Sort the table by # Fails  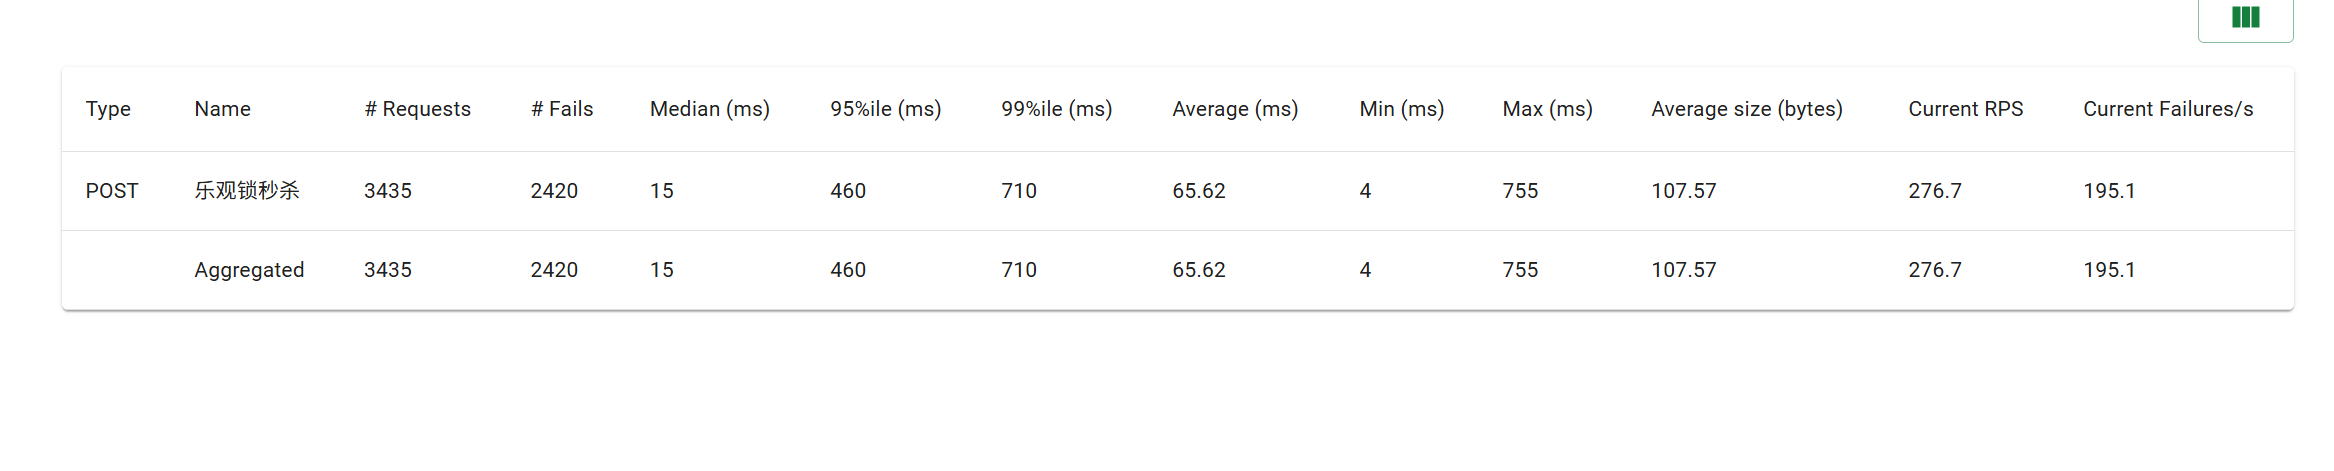[x=562, y=109]
